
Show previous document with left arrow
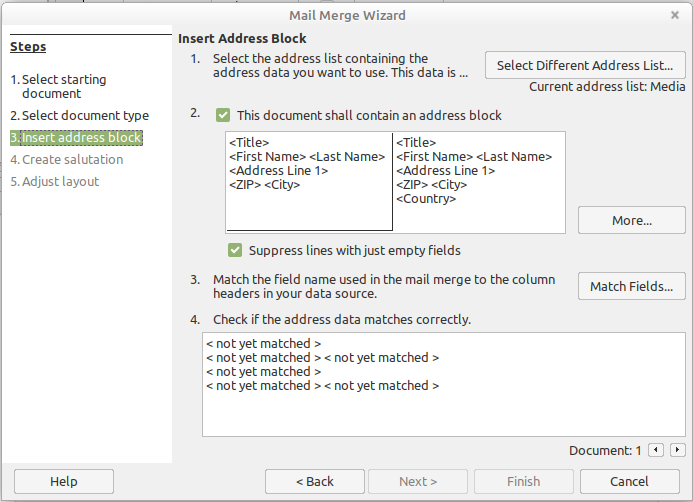pos(655,450)
